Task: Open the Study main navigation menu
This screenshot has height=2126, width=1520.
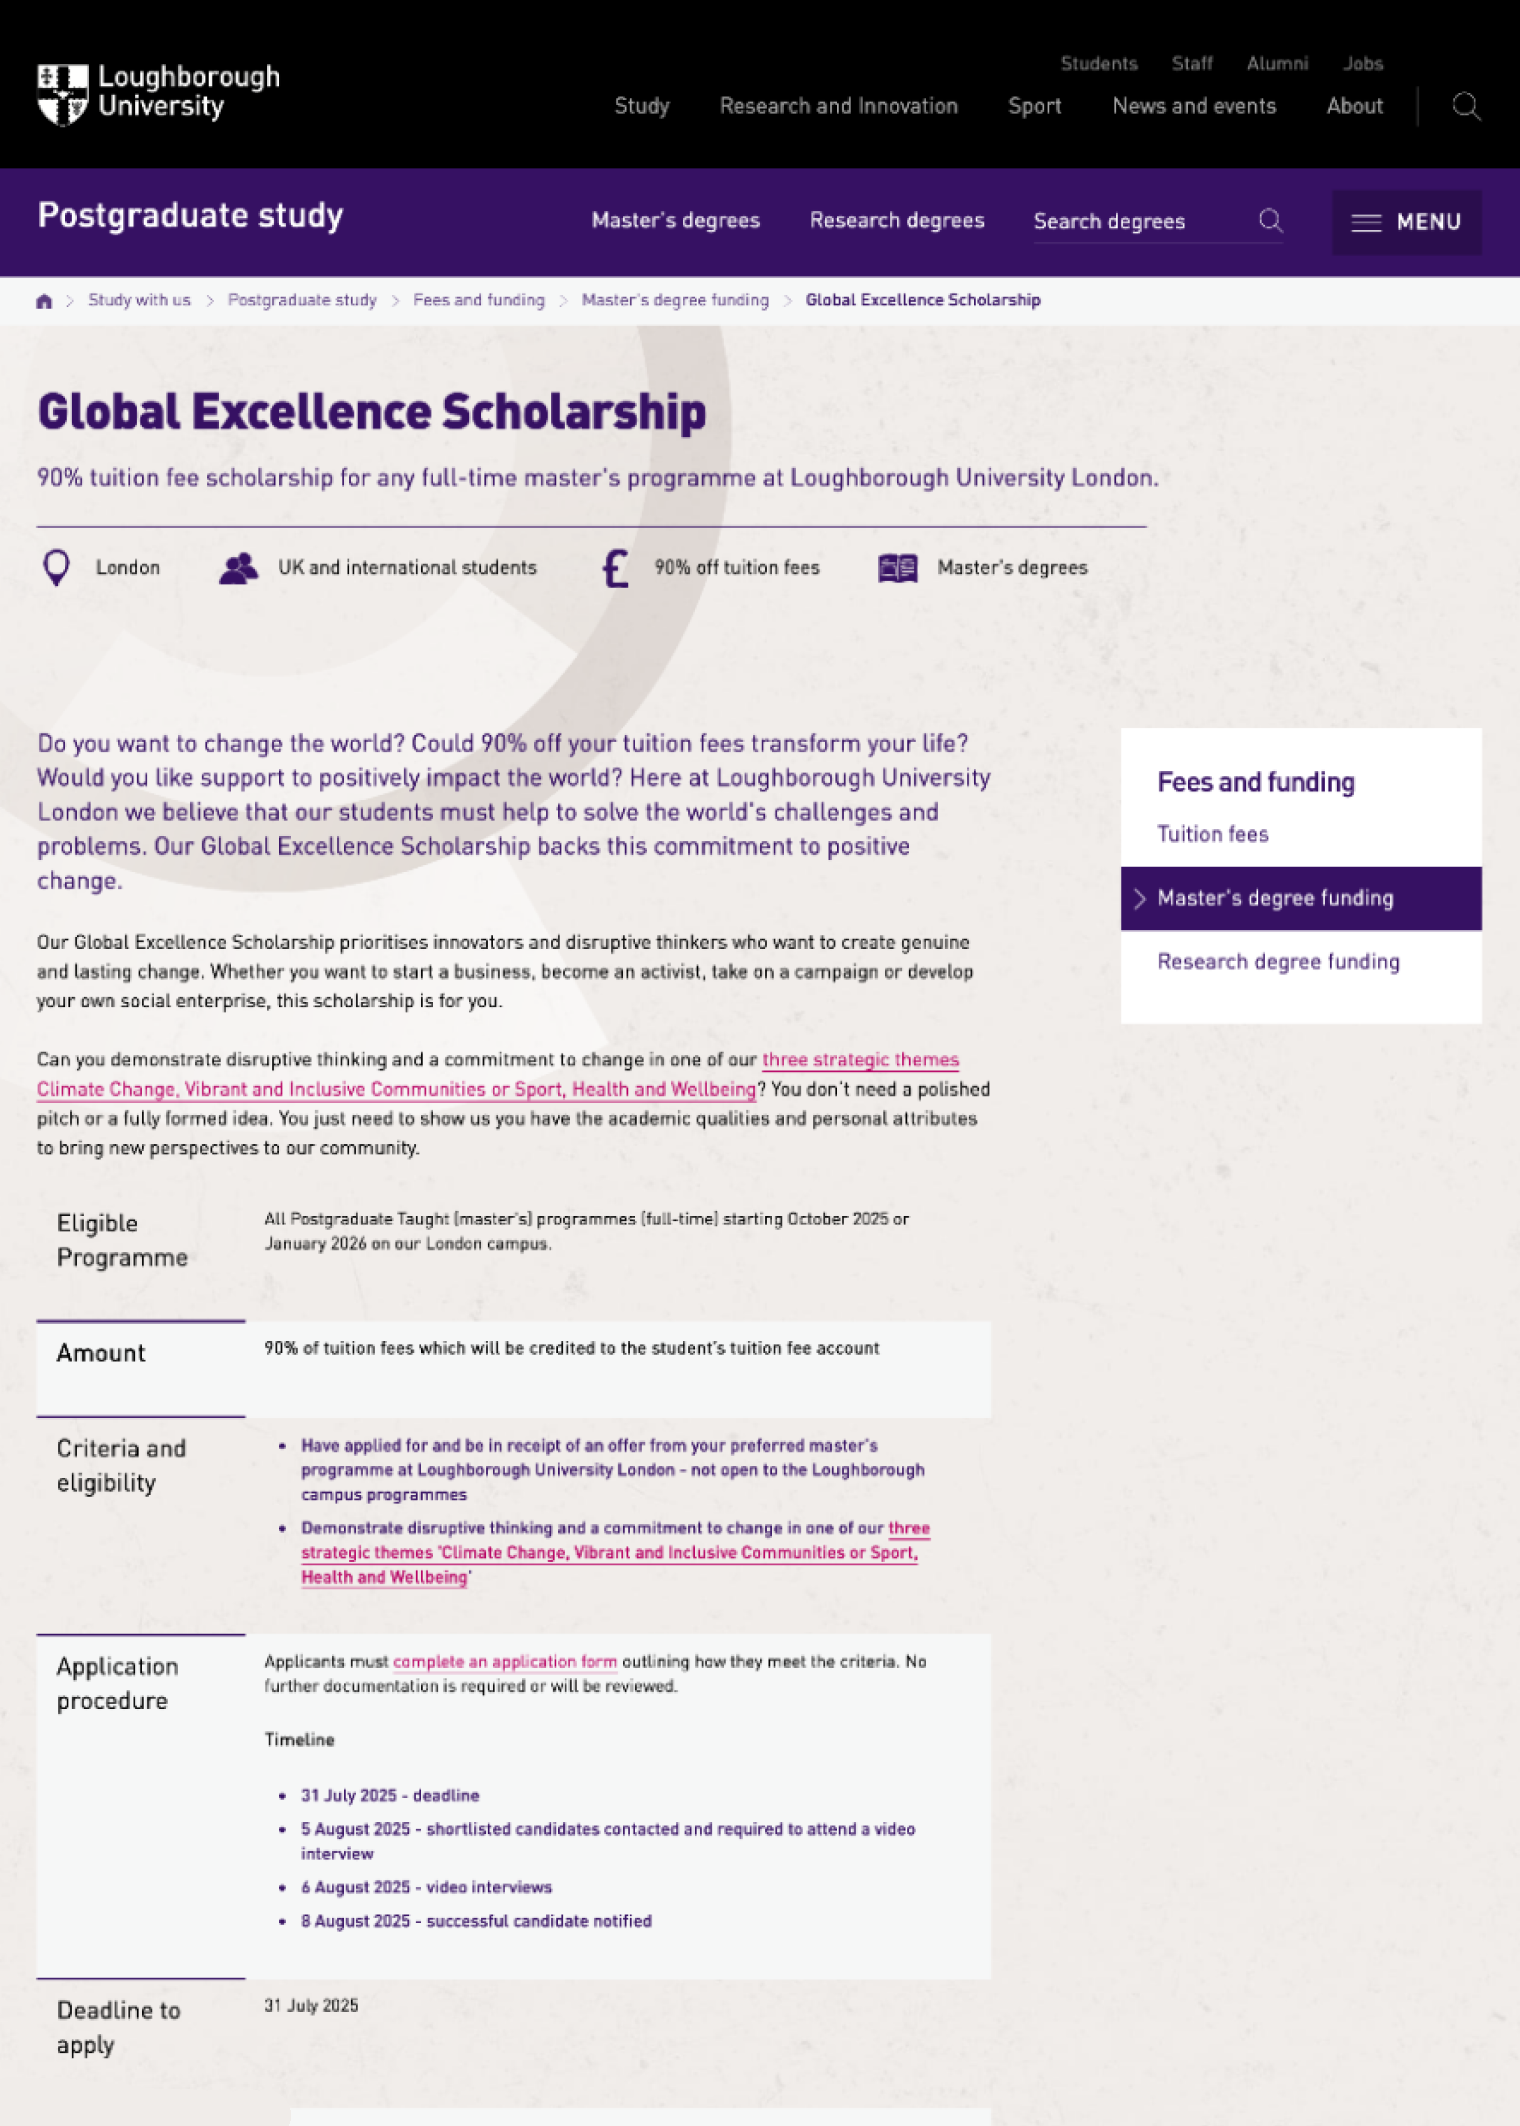Action: point(641,106)
